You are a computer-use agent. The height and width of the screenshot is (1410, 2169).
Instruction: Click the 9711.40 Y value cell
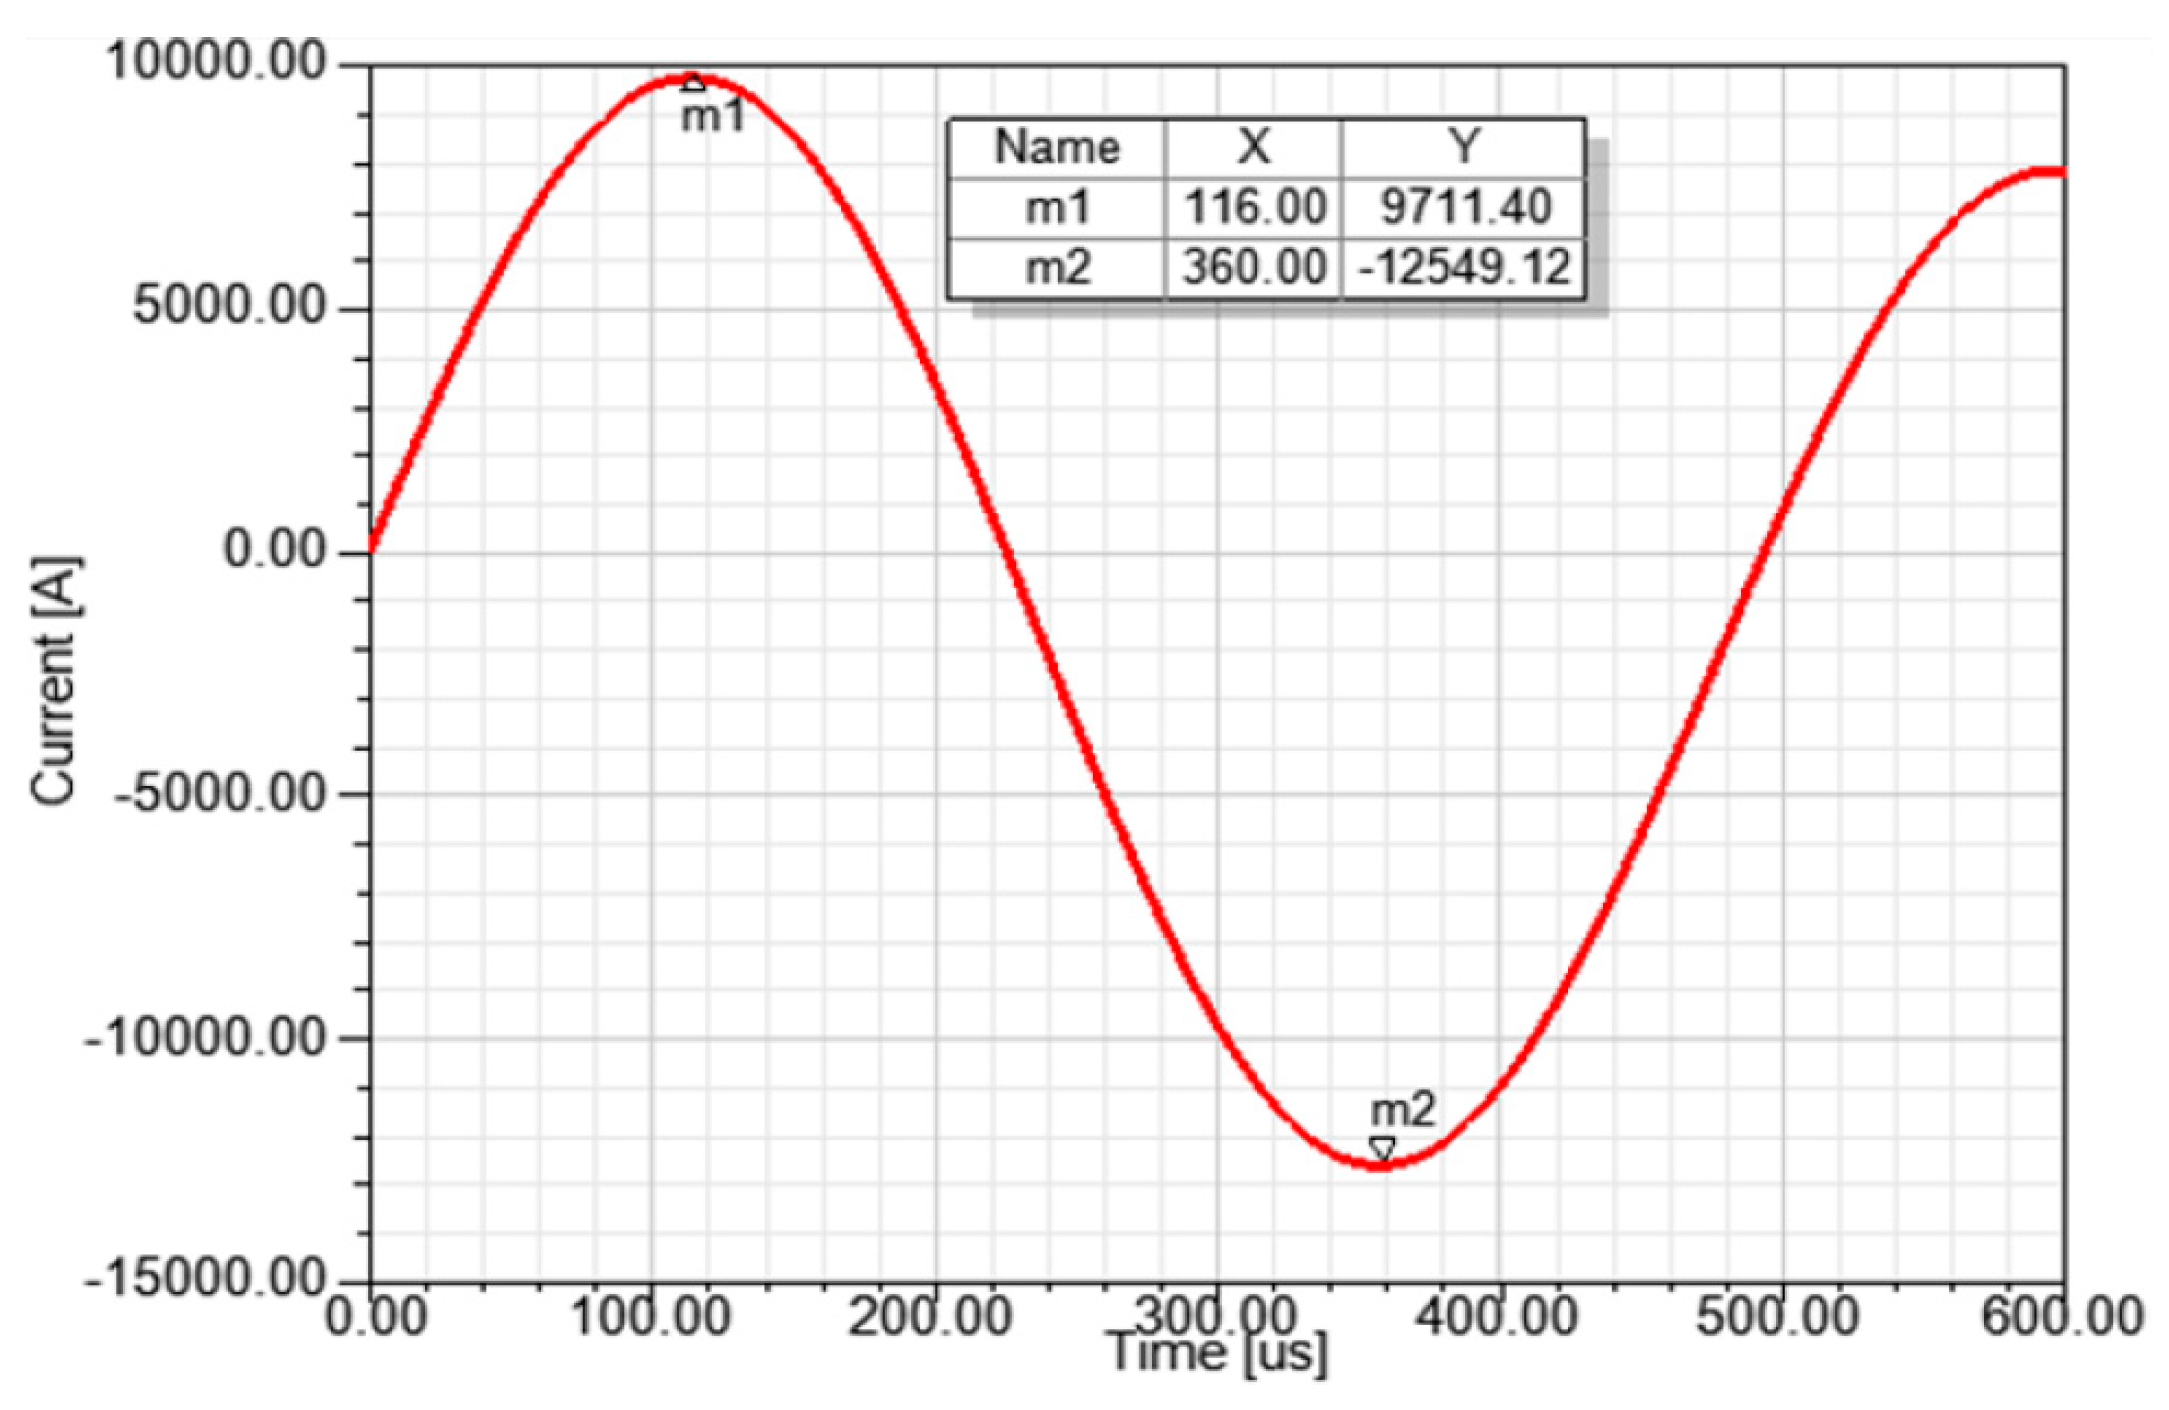tap(1465, 208)
